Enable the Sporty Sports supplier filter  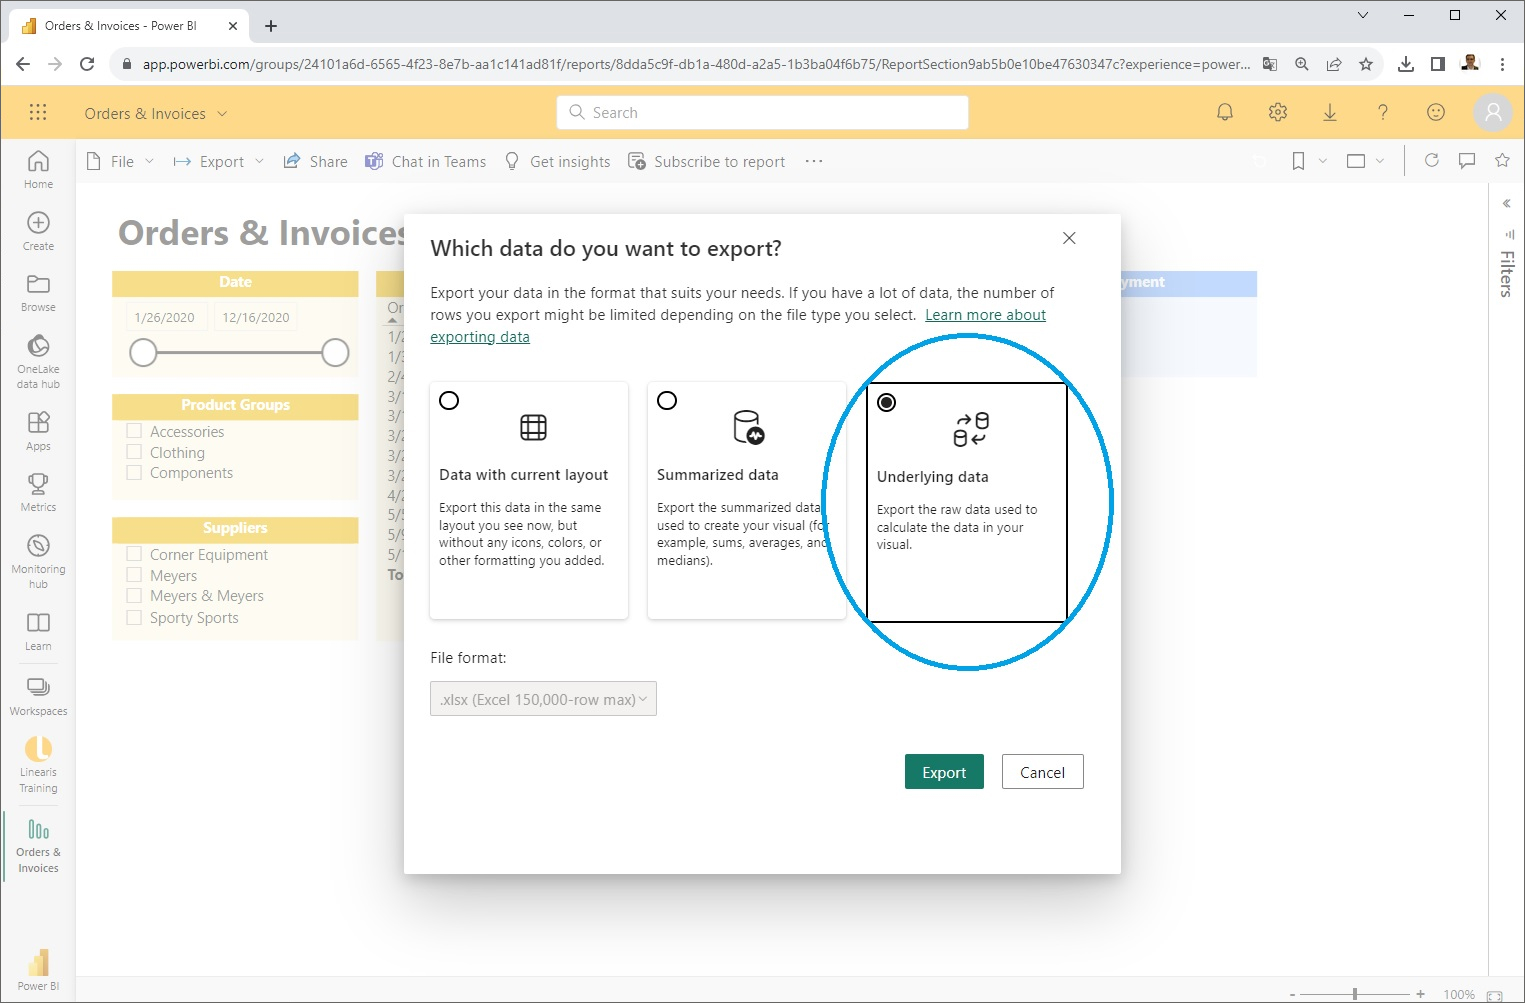134,617
